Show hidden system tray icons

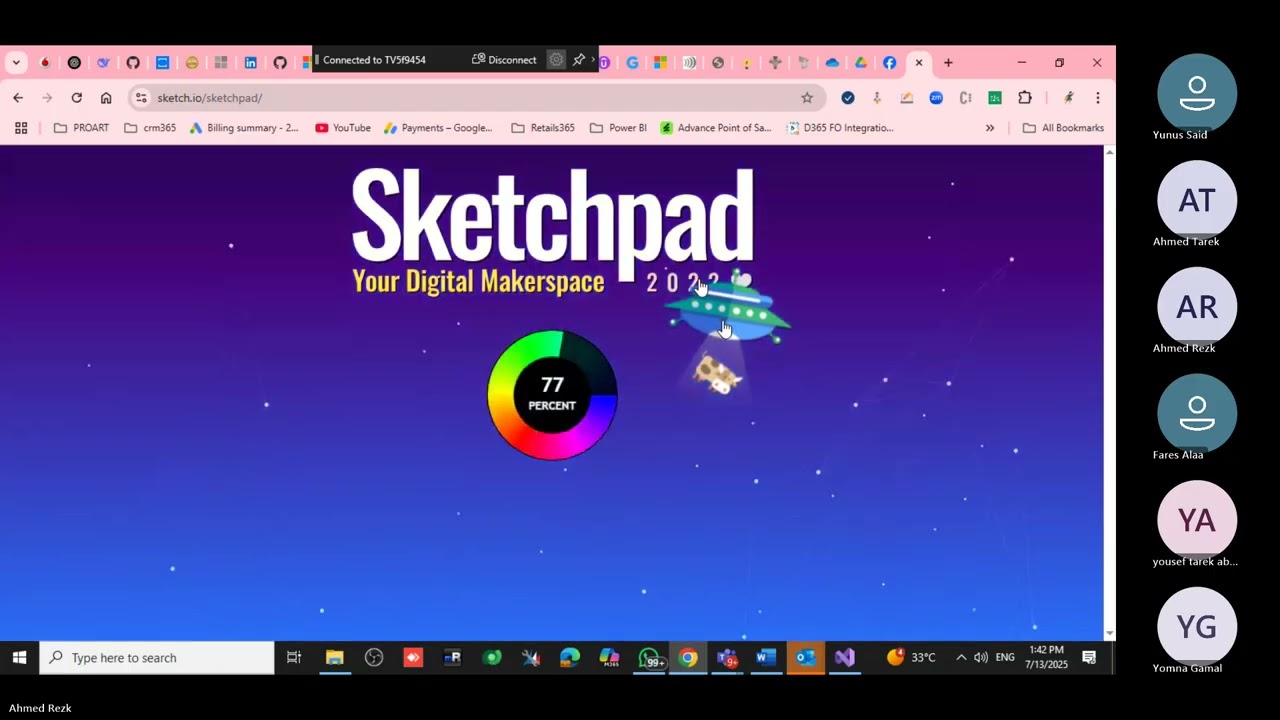(x=961, y=657)
